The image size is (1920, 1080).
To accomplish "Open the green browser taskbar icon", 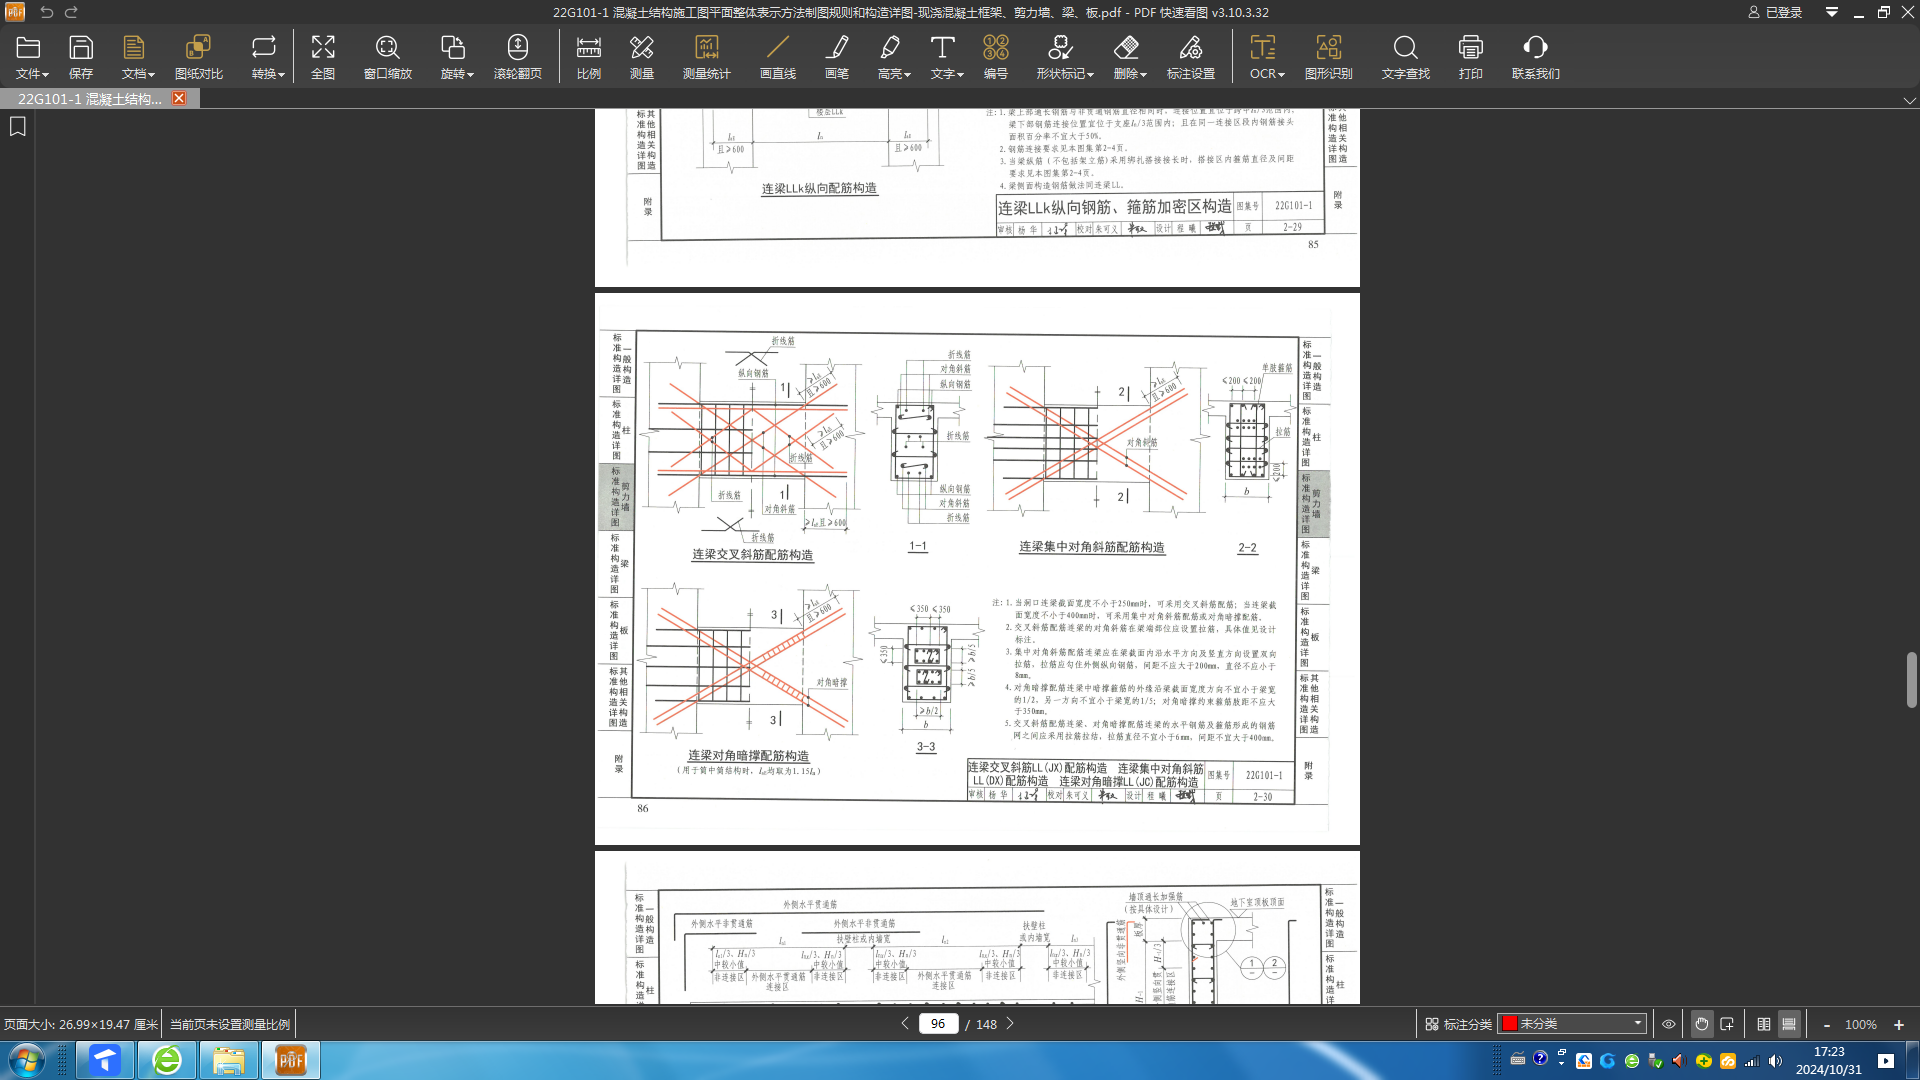I will click(x=167, y=1060).
